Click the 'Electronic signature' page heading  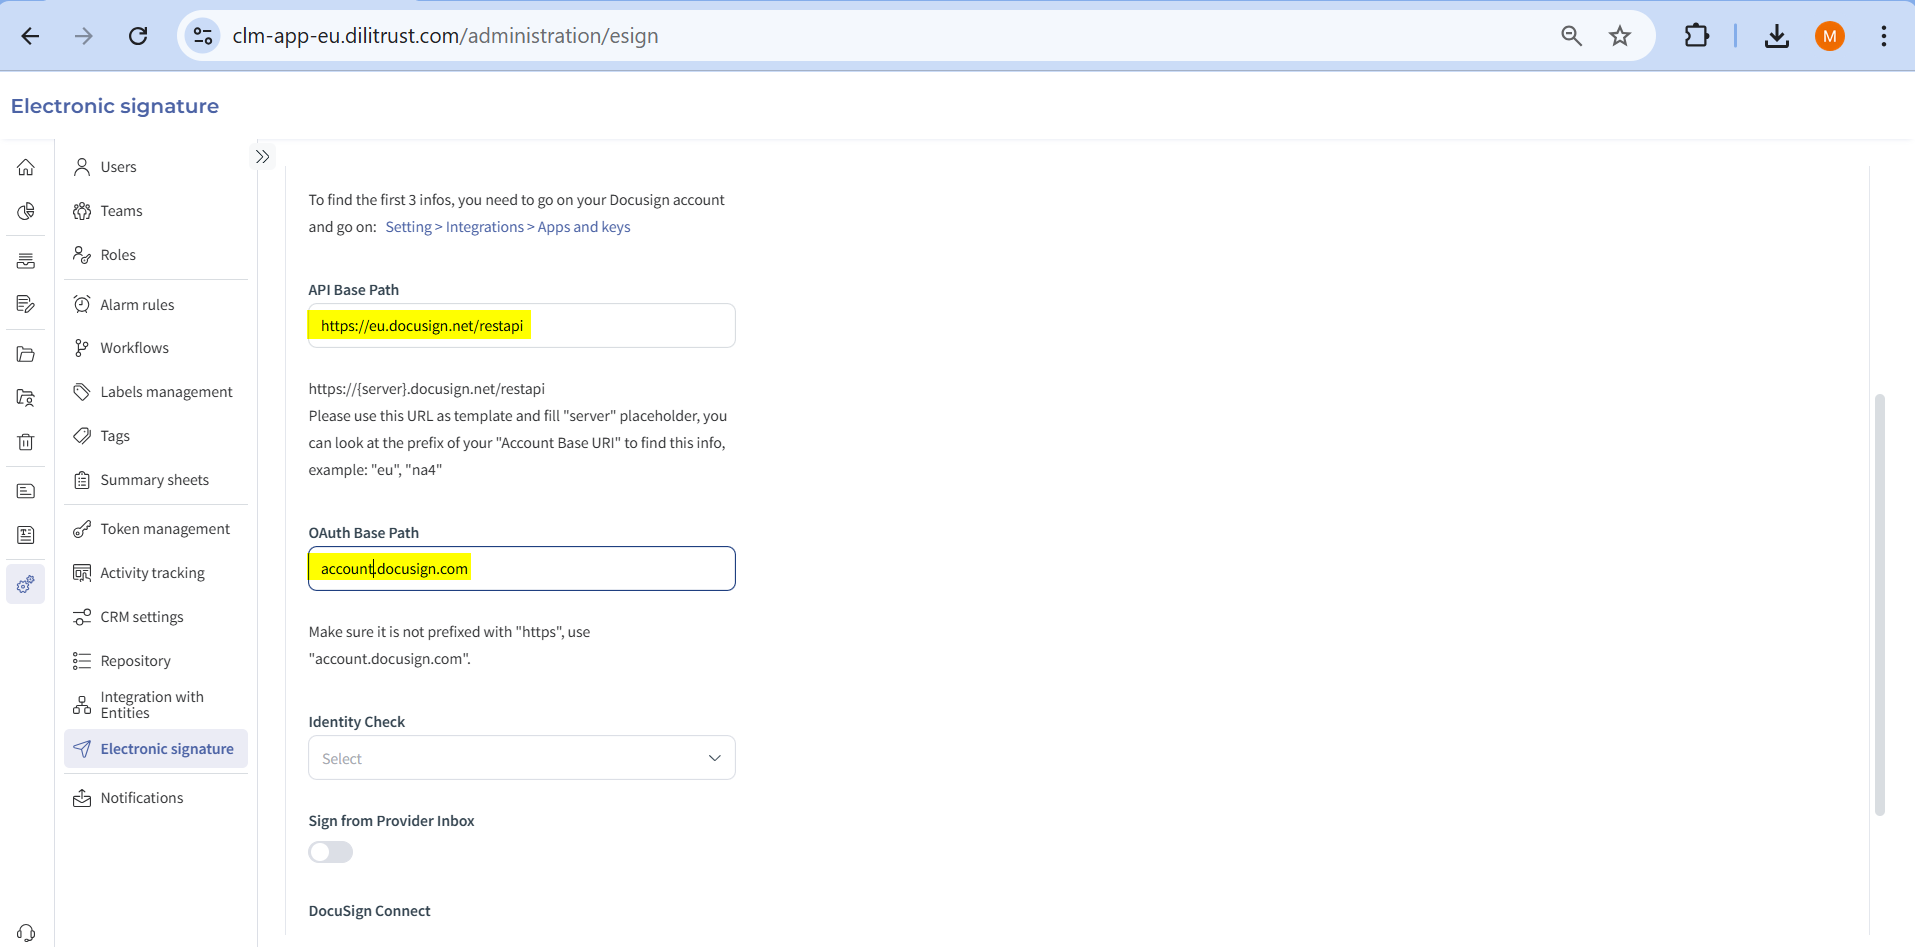(115, 106)
